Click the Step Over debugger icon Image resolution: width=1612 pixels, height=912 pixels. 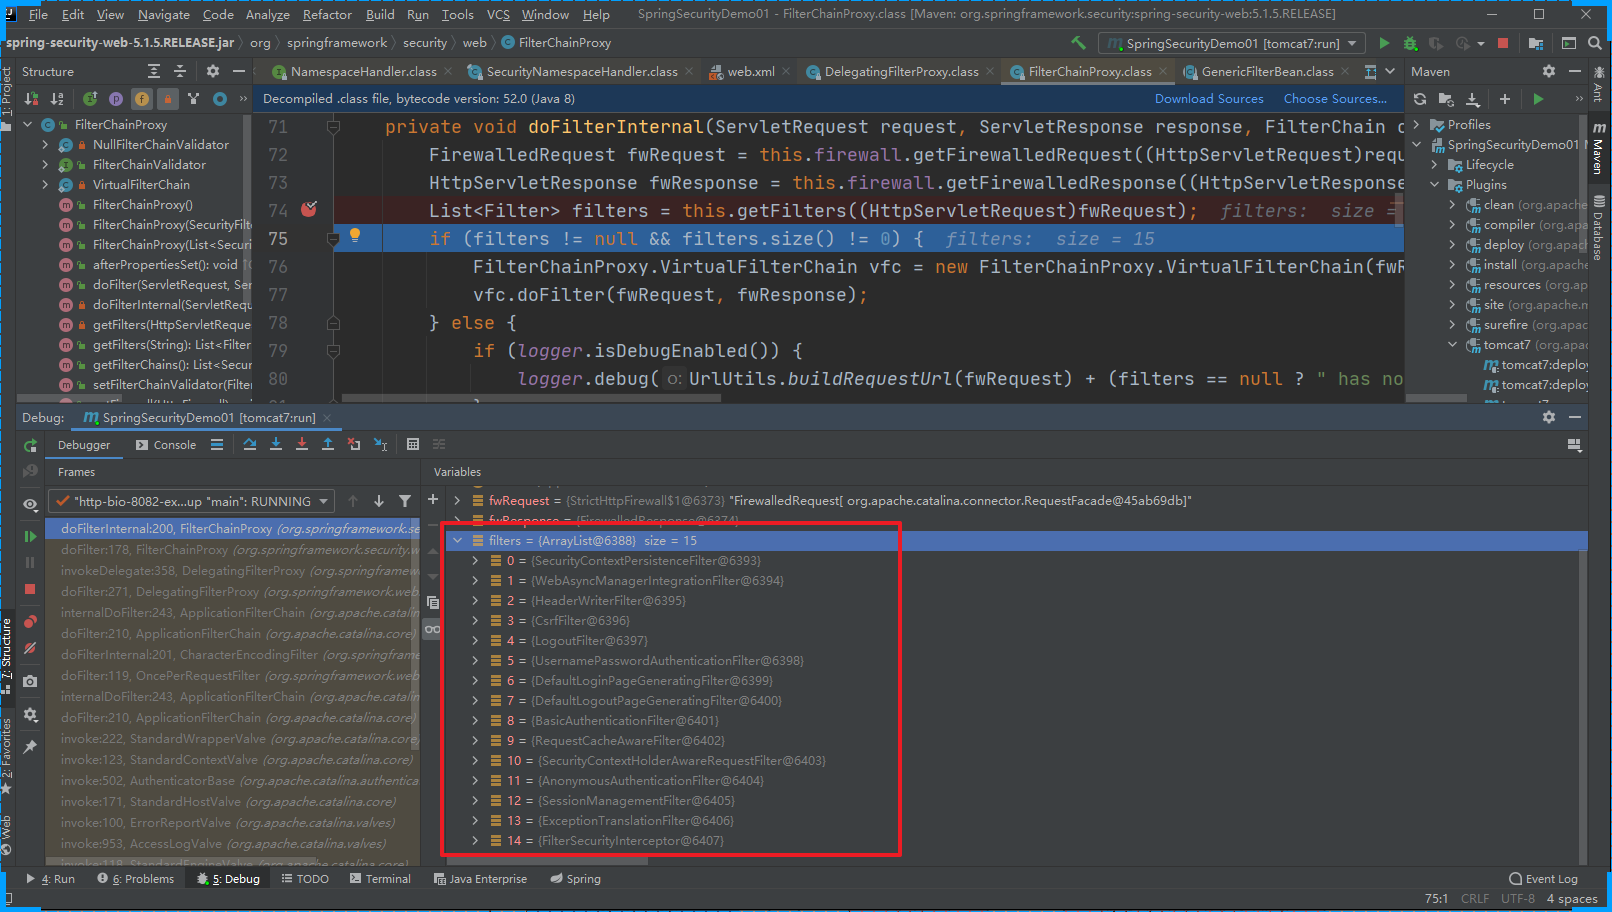coord(250,445)
